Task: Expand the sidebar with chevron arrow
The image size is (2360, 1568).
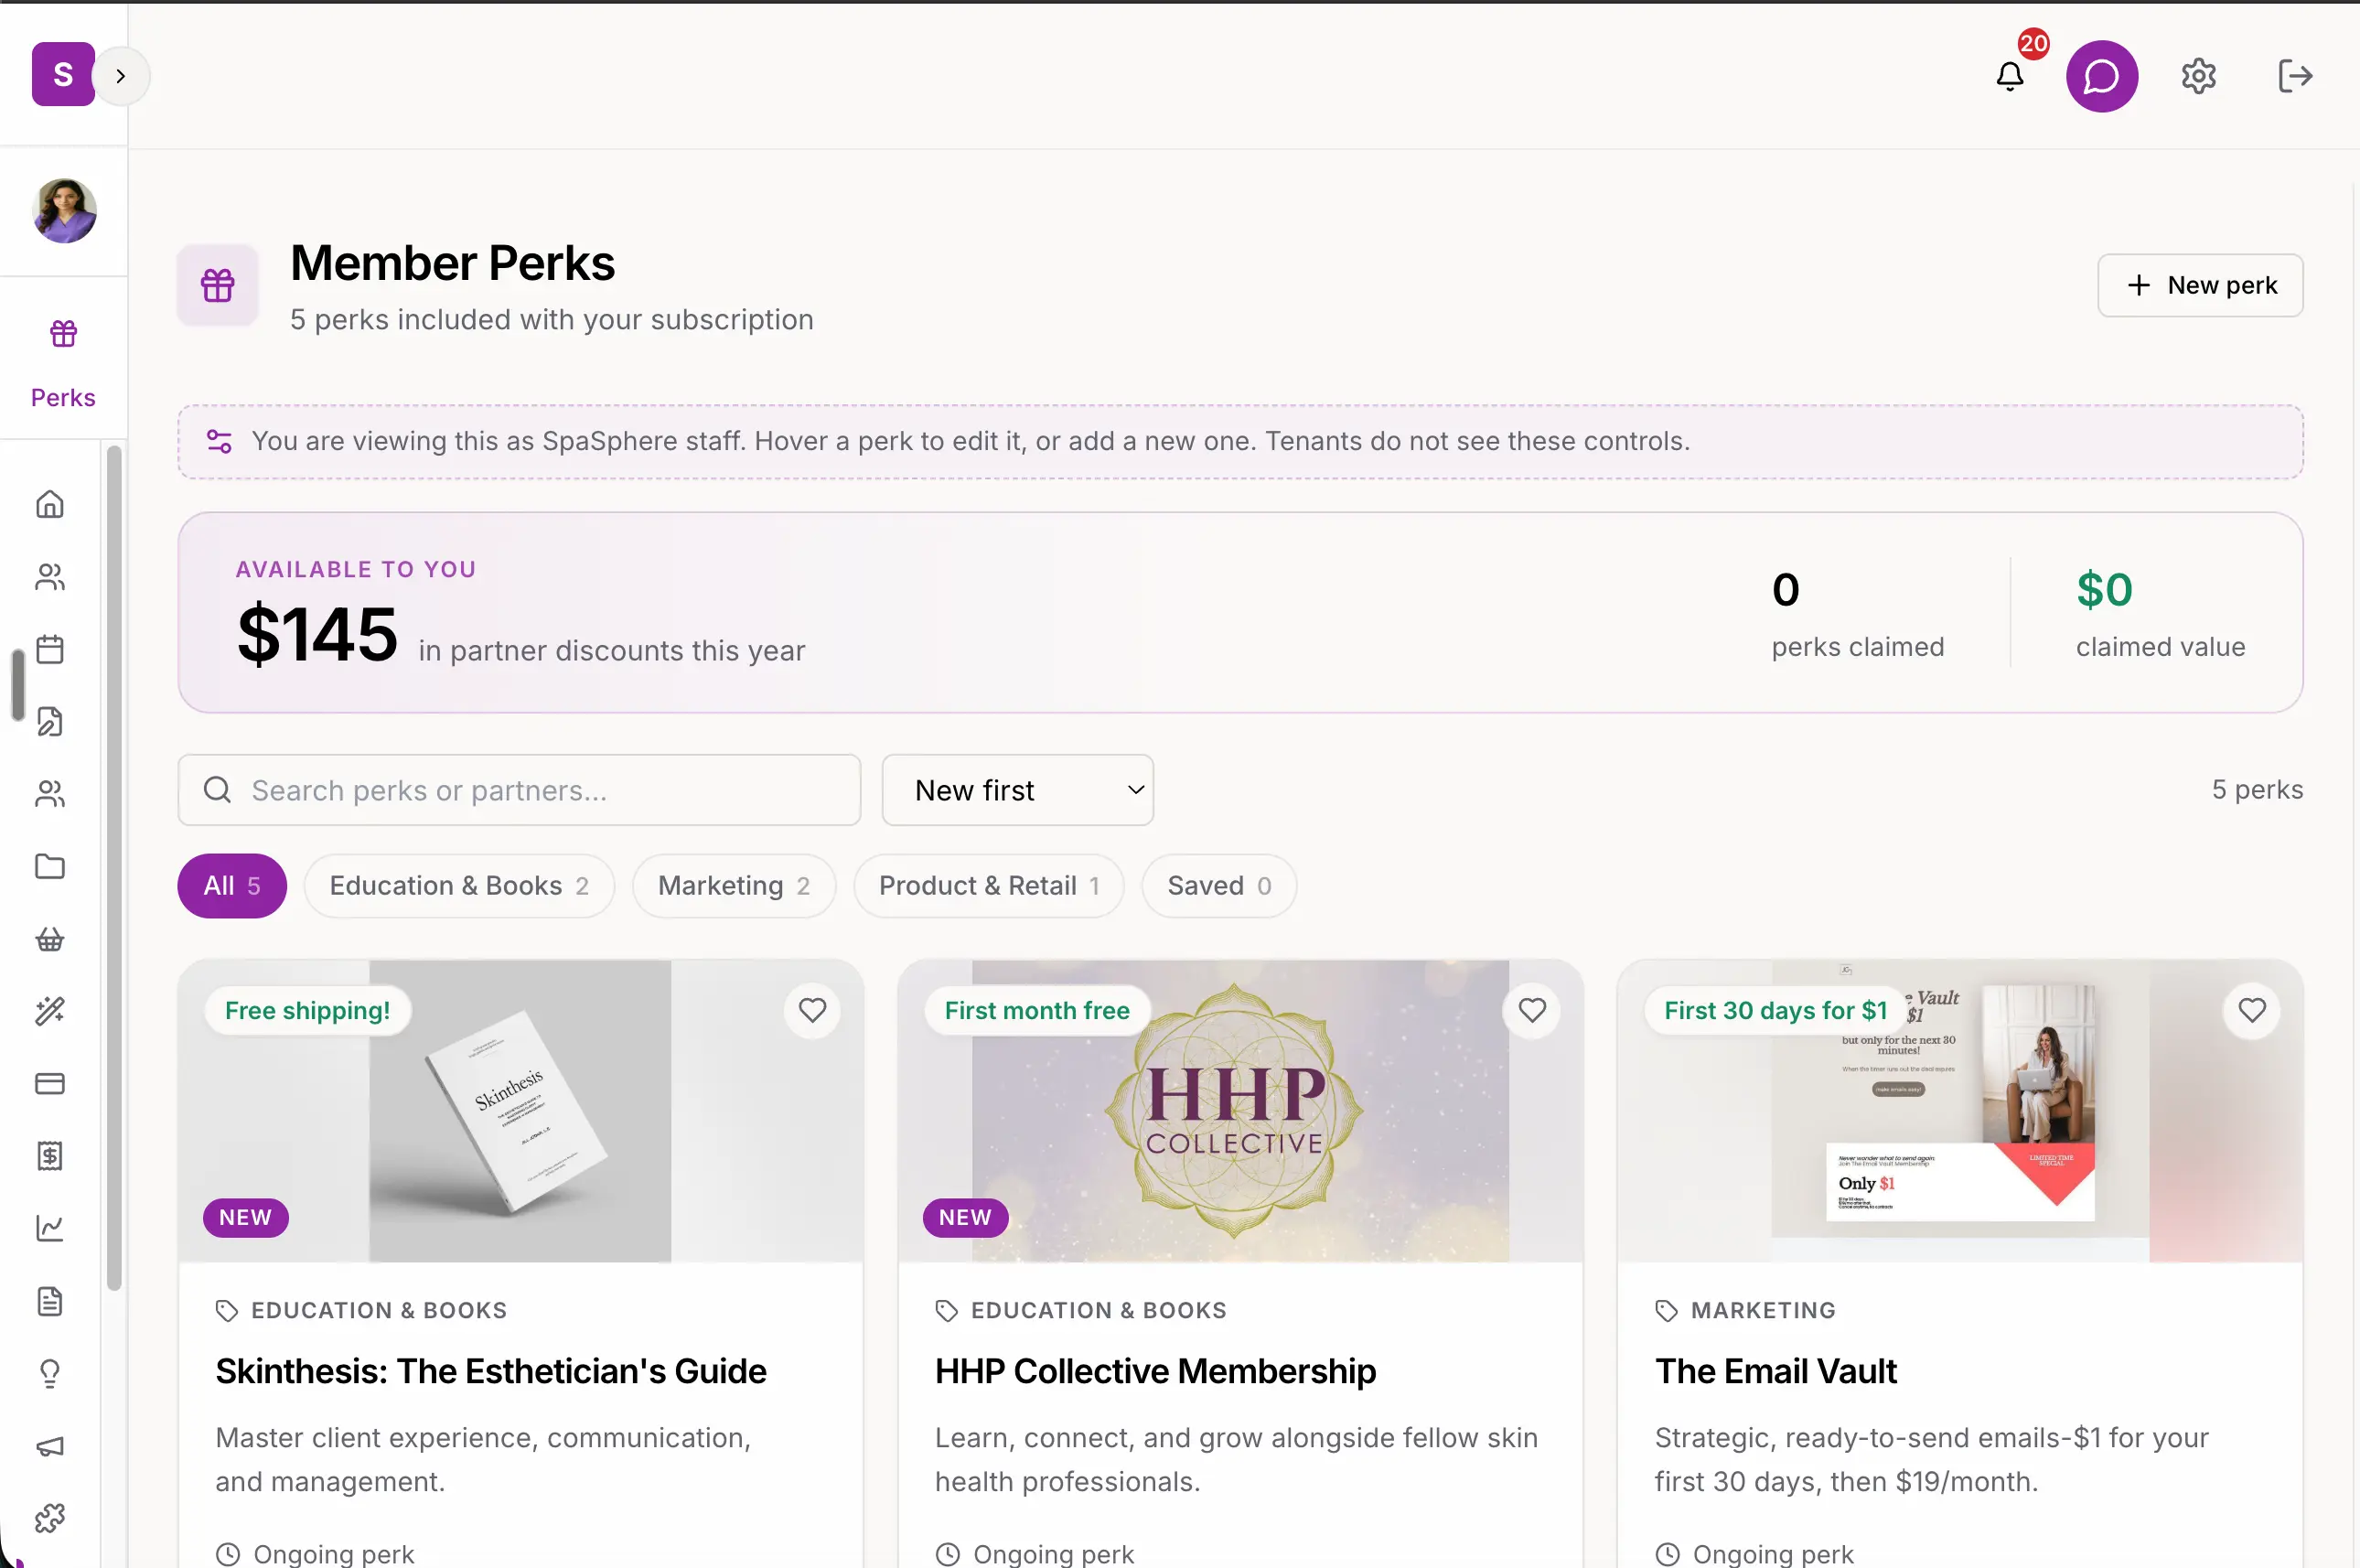Action: (x=121, y=76)
